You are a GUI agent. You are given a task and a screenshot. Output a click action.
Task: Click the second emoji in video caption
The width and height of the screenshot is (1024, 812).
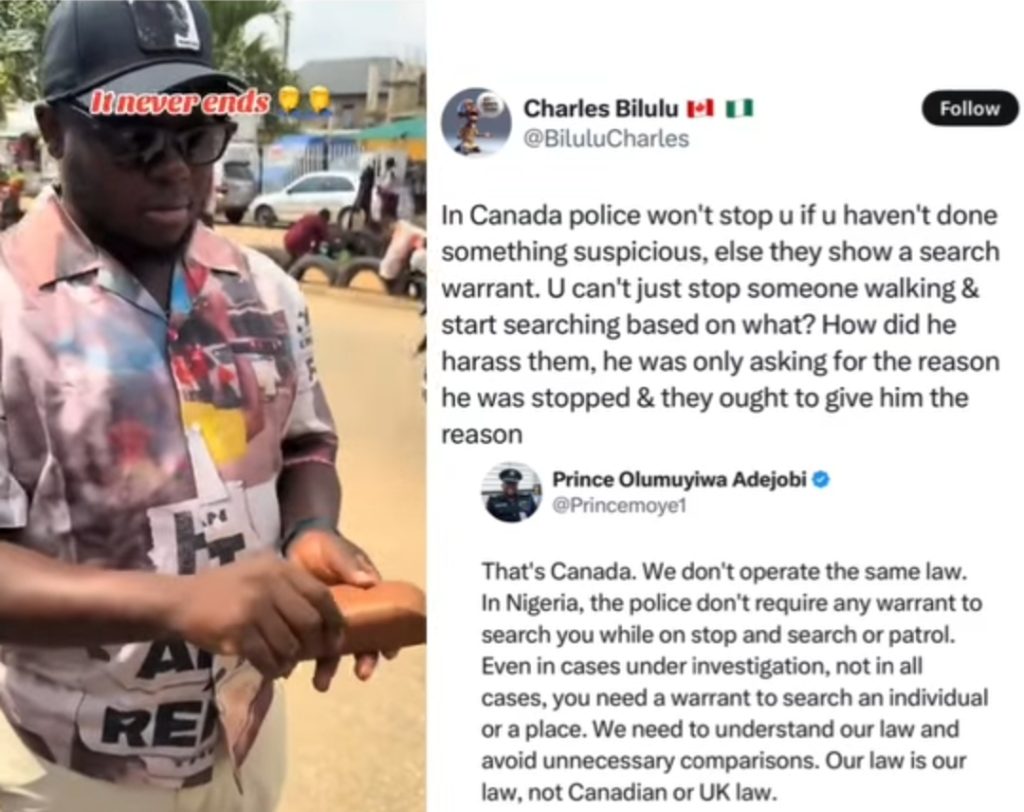click(x=317, y=100)
